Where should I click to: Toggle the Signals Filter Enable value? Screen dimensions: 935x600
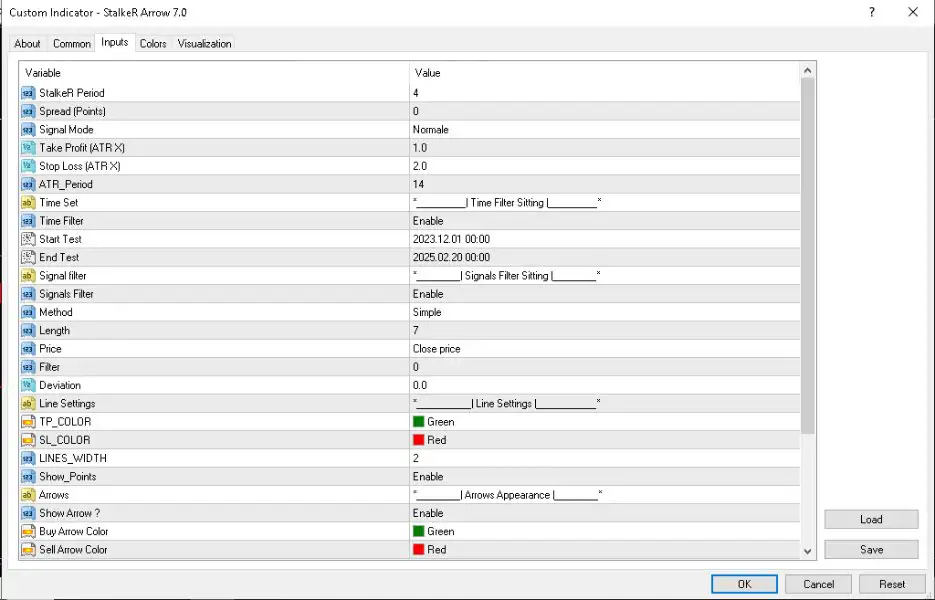(x=428, y=294)
